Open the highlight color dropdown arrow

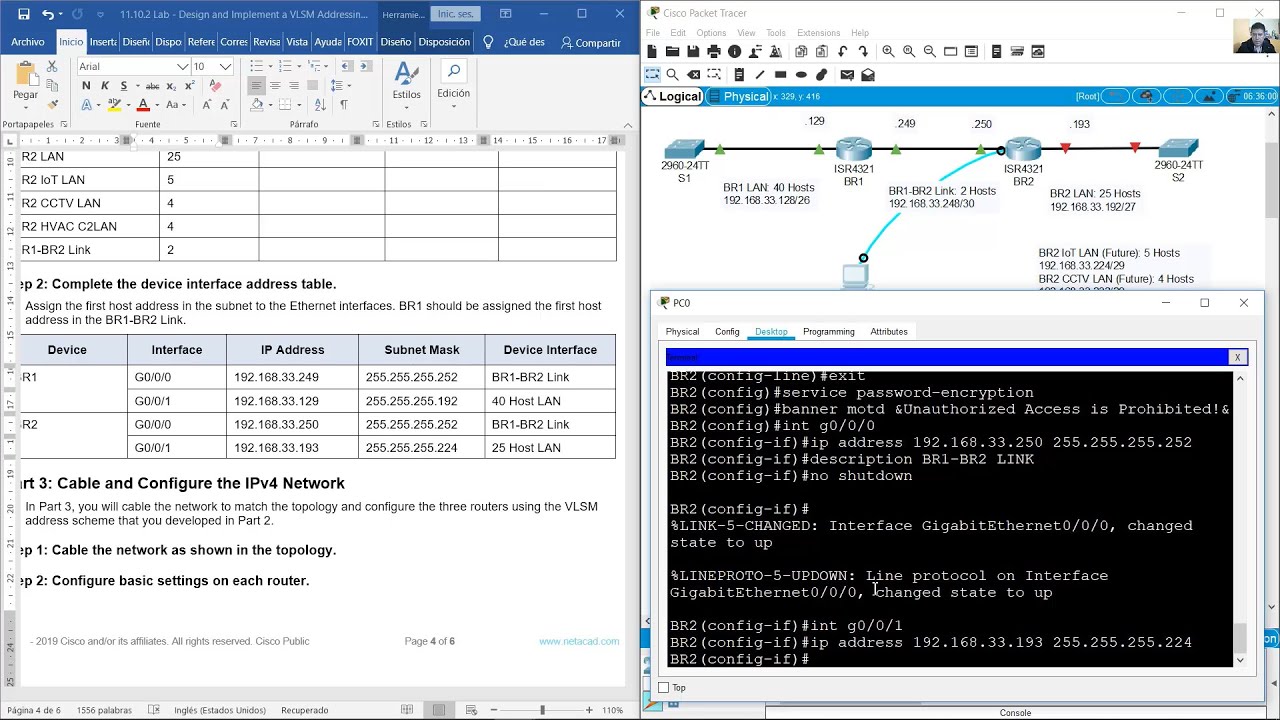[127, 104]
